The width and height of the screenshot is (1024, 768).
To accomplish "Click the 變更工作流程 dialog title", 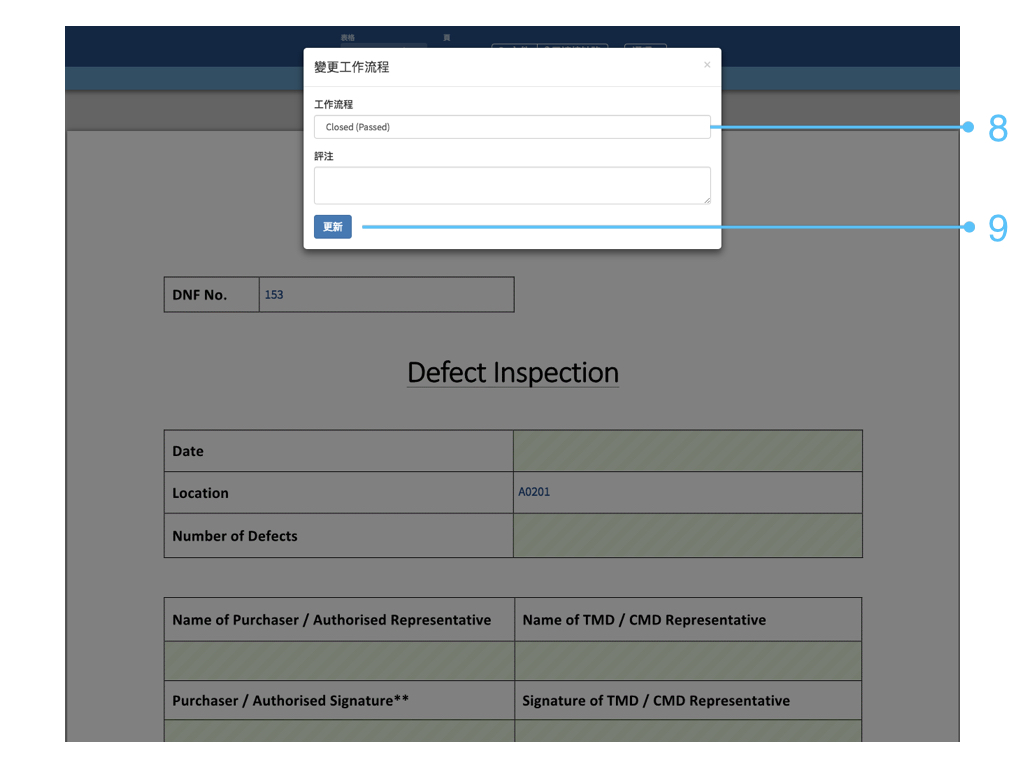I will [x=351, y=67].
